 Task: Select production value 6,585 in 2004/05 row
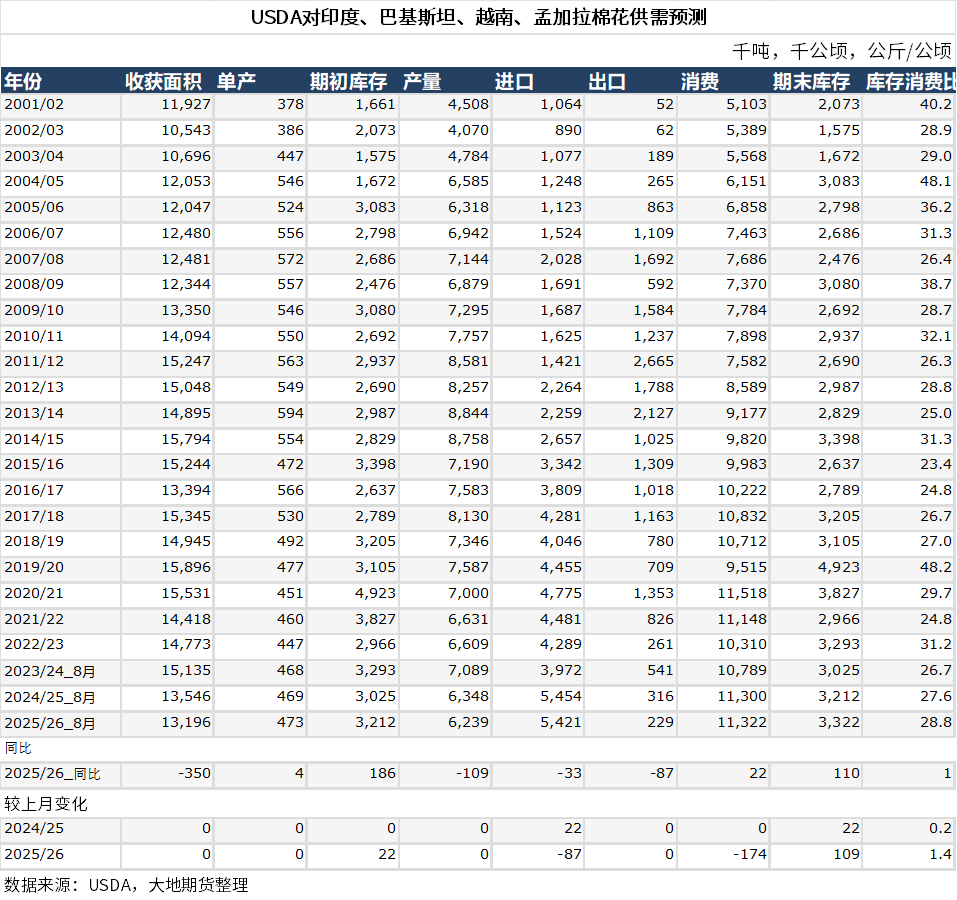pos(468,181)
